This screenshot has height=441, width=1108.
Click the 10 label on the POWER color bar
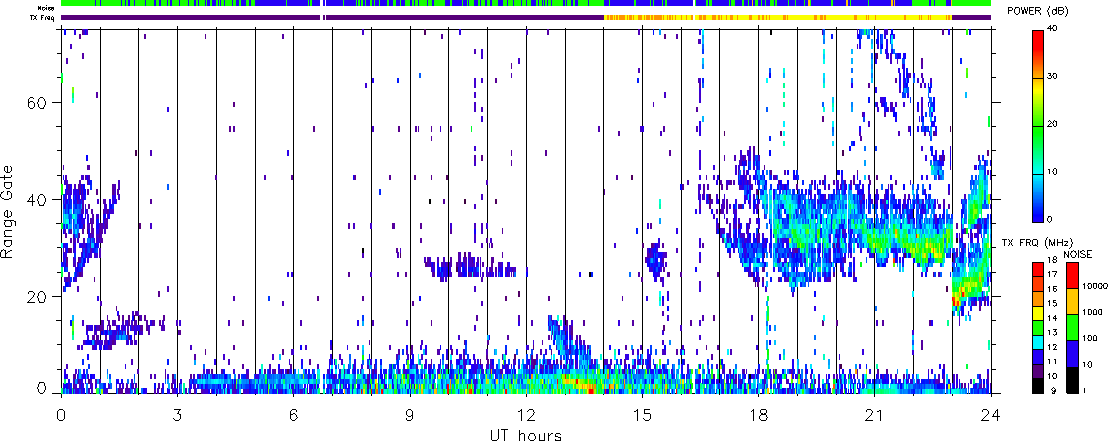[x=1052, y=172]
